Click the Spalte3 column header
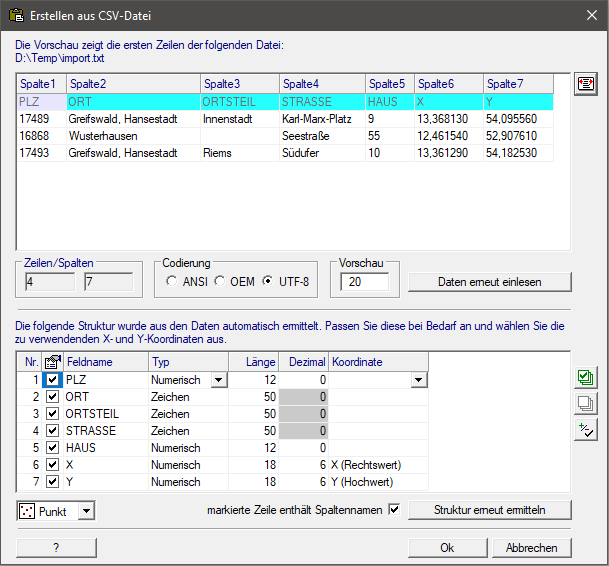609x566 pixels. tap(240, 84)
